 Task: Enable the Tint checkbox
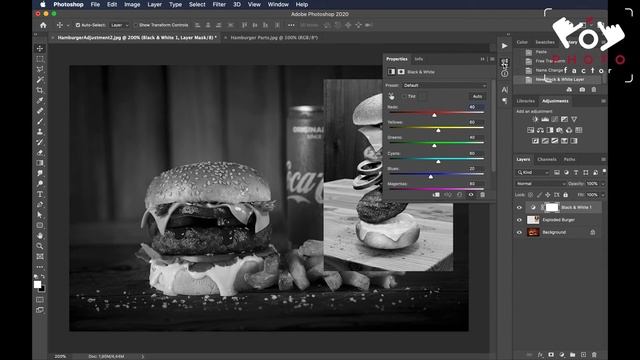(404, 96)
